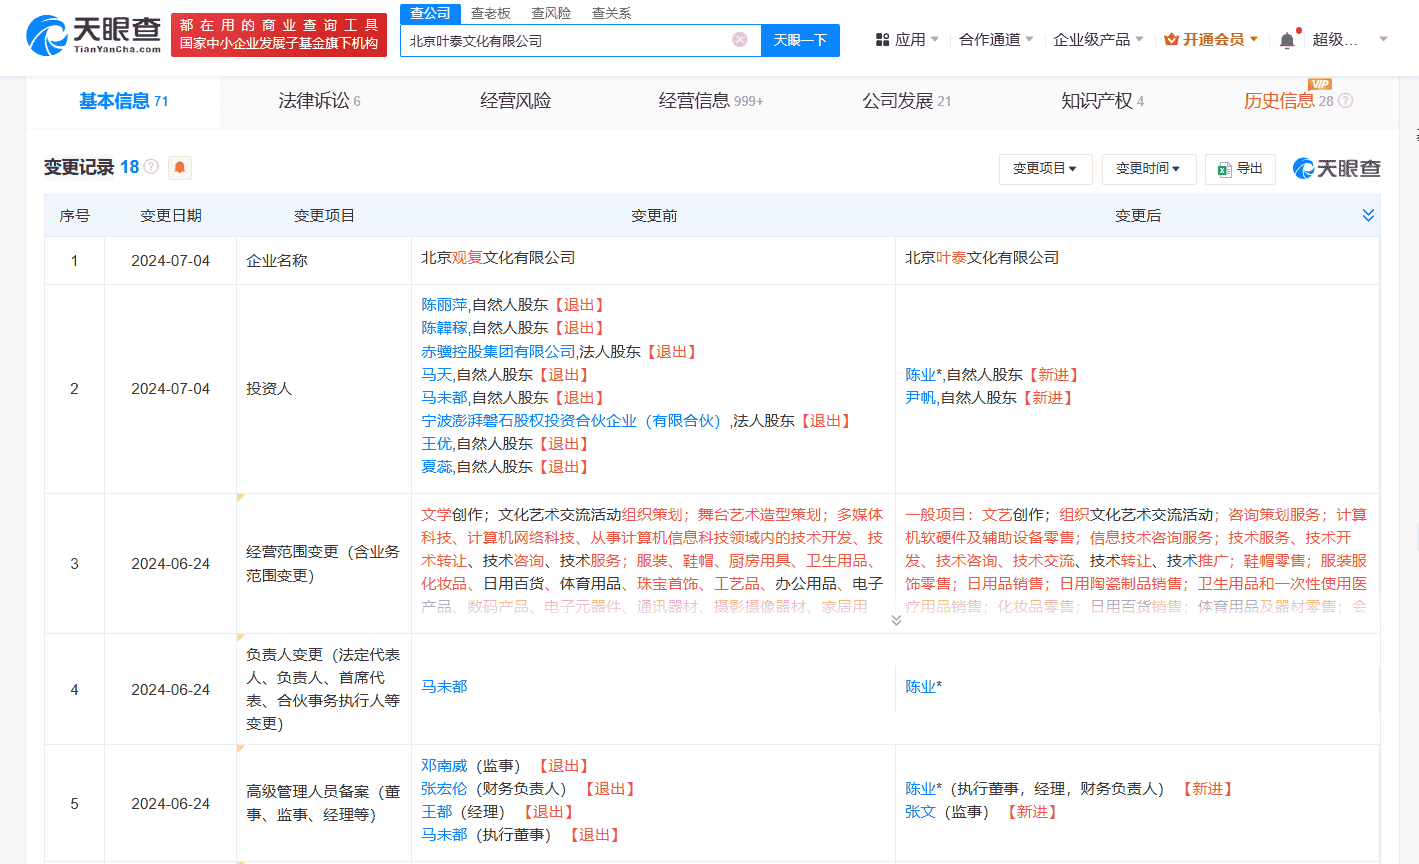Click the 天眼一下 search button
This screenshot has height=864, width=1419.
[x=799, y=40]
